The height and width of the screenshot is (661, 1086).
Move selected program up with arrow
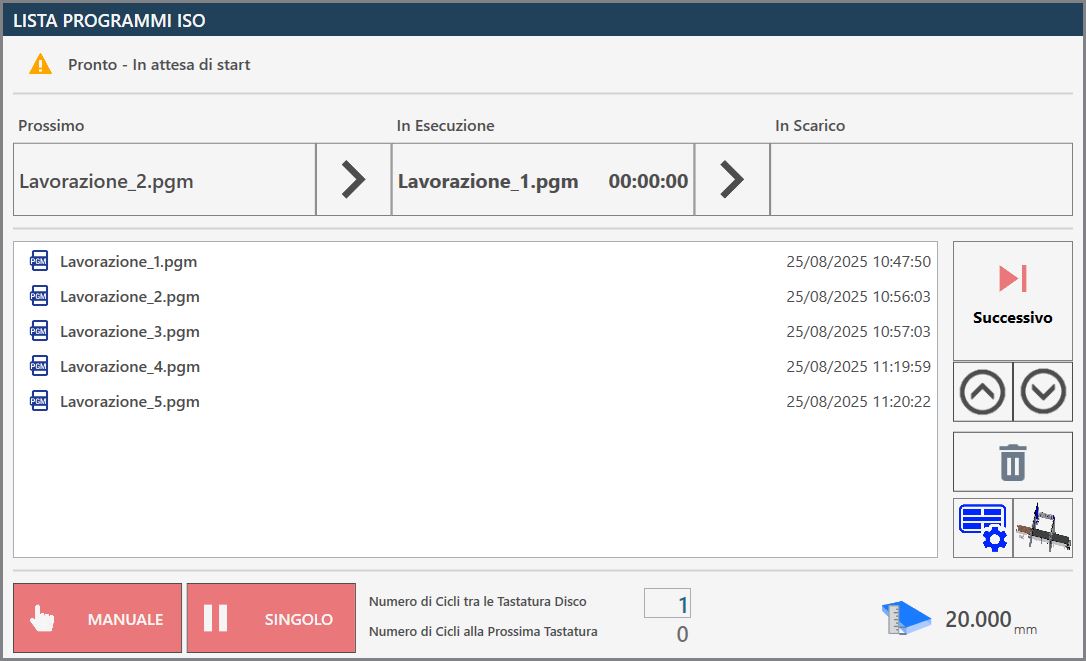click(982, 391)
